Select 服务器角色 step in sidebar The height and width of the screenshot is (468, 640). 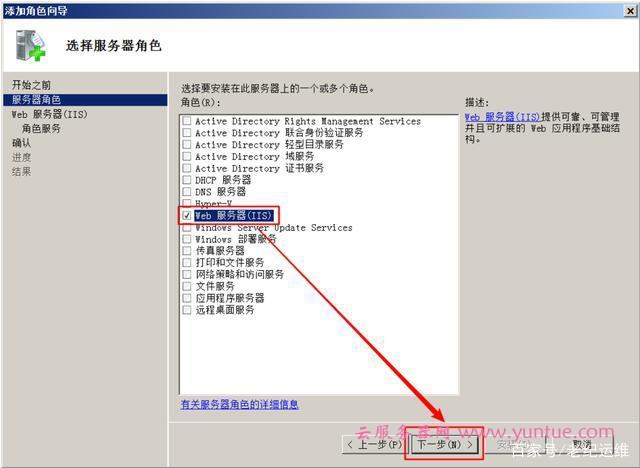coord(36,100)
